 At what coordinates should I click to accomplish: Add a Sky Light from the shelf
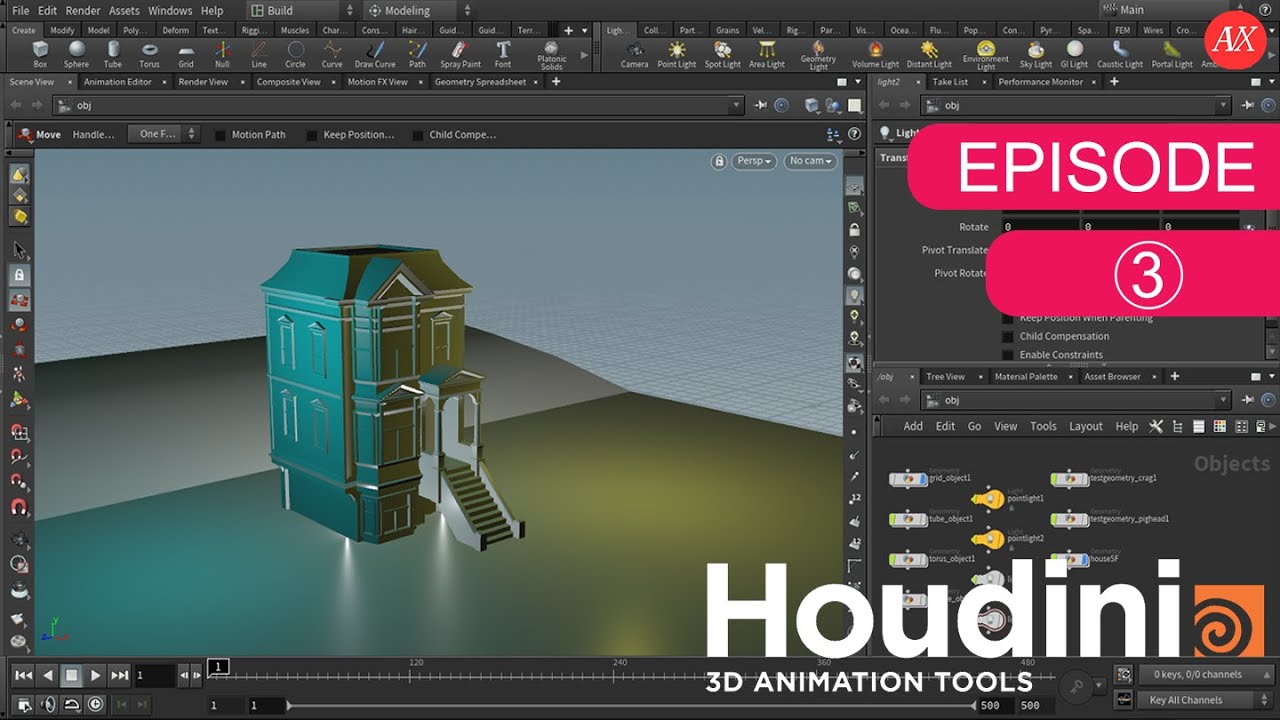(x=1036, y=54)
